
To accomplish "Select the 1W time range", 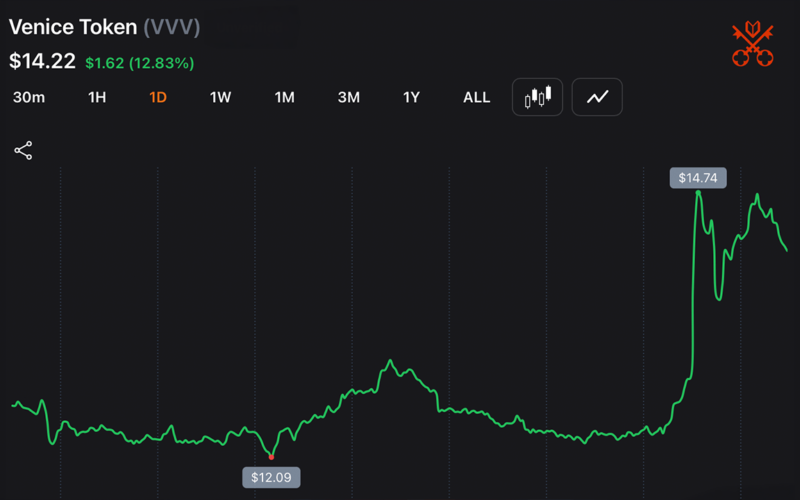I will pyautogui.click(x=220, y=97).
